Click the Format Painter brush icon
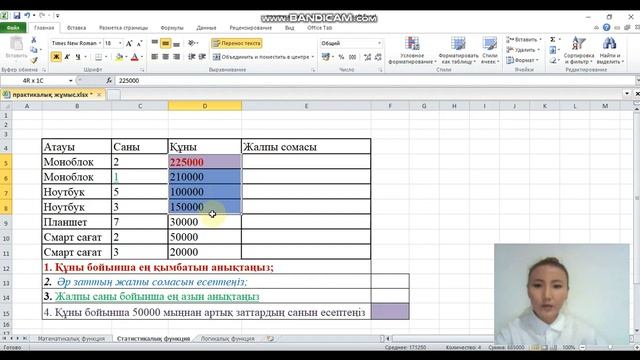 (34, 60)
